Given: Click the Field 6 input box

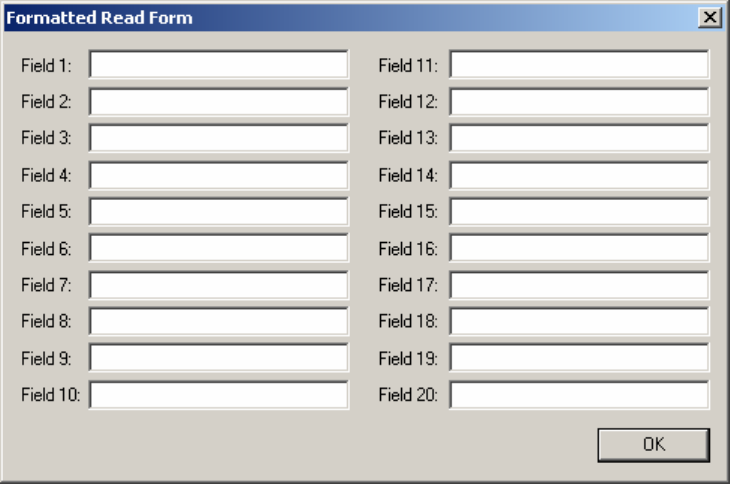Looking at the screenshot, I should (218, 248).
